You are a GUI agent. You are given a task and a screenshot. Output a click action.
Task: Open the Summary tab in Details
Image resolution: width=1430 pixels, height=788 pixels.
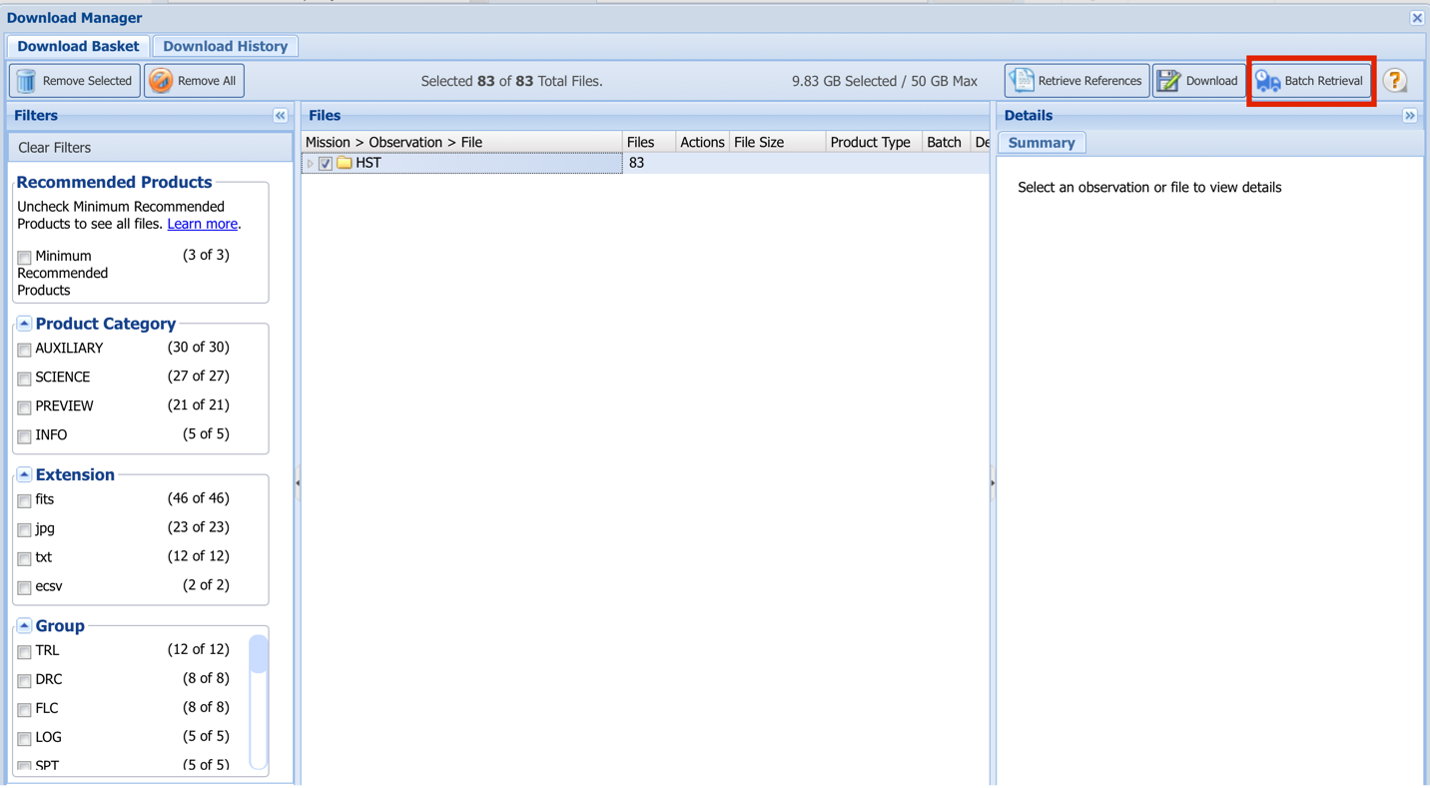pyautogui.click(x=1041, y=143)
